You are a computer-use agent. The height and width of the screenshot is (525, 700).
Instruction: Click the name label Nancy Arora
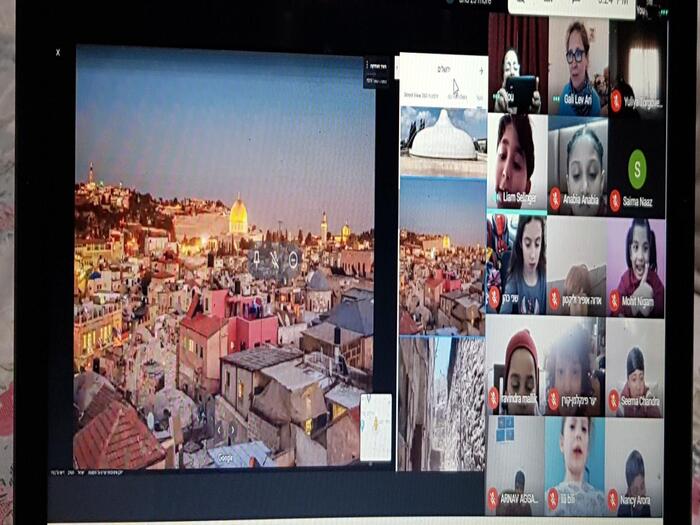[x=635, y=500]
